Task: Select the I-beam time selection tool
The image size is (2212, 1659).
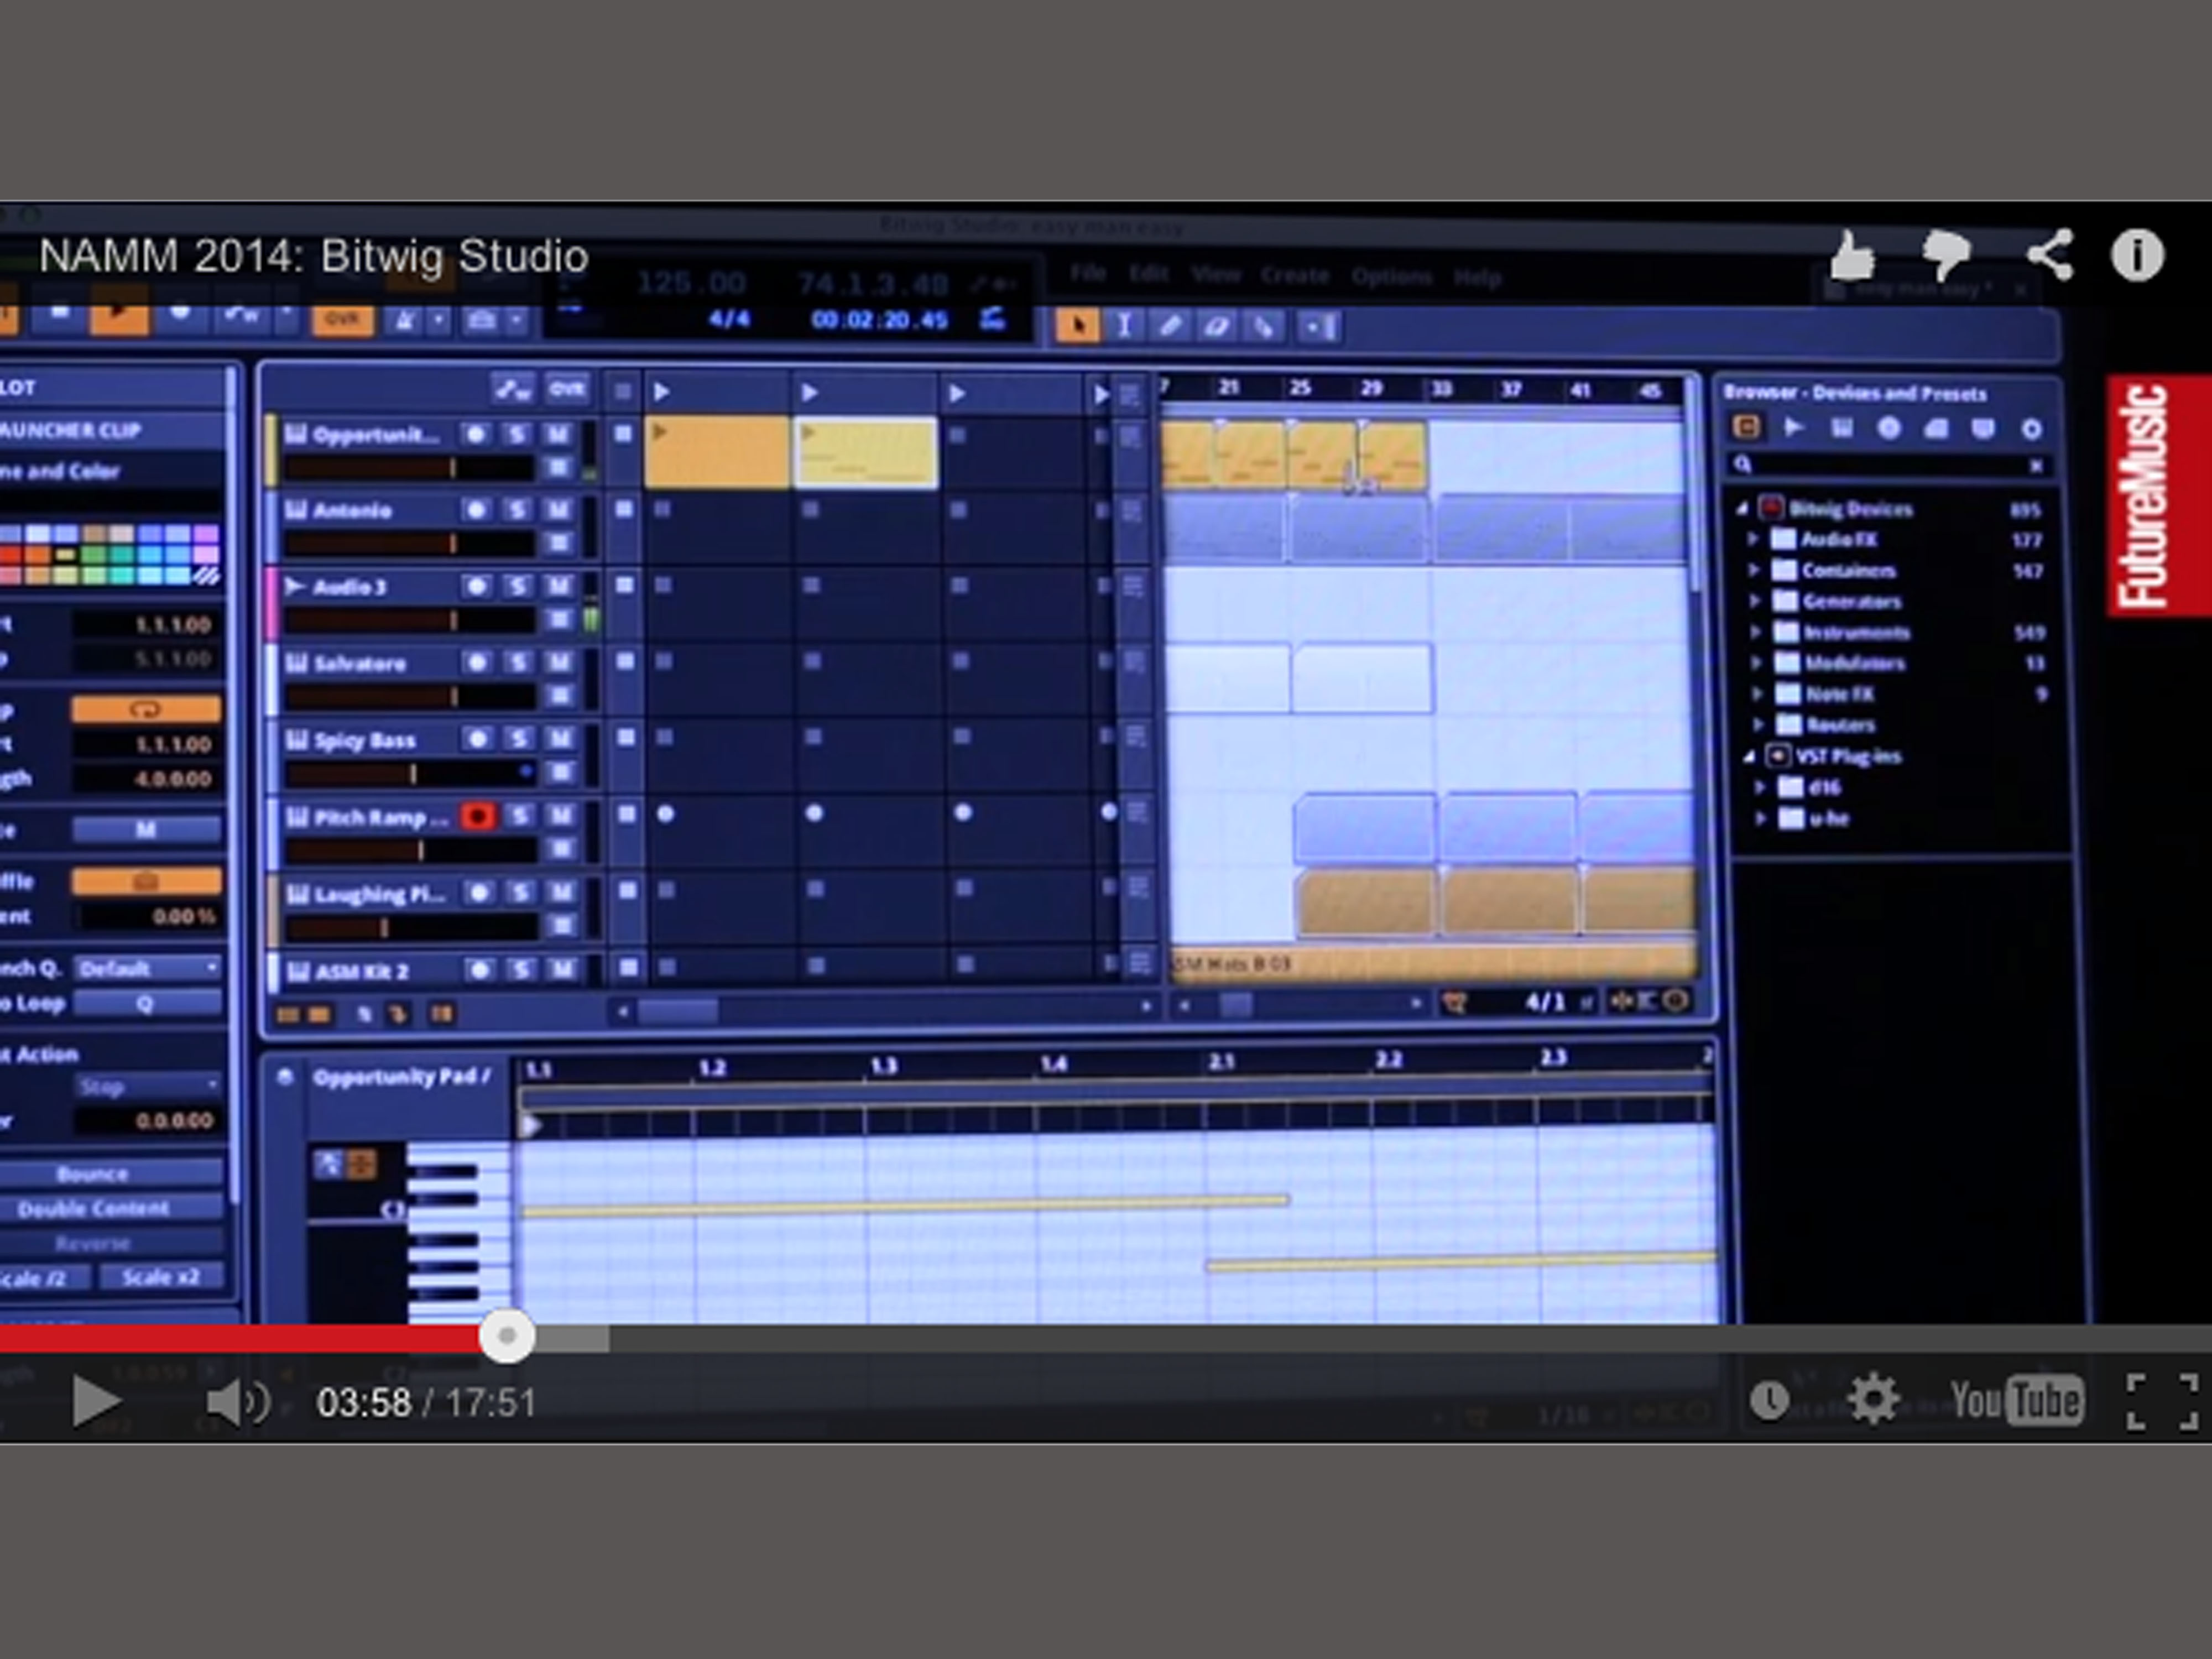Action: coord(1124,326)
